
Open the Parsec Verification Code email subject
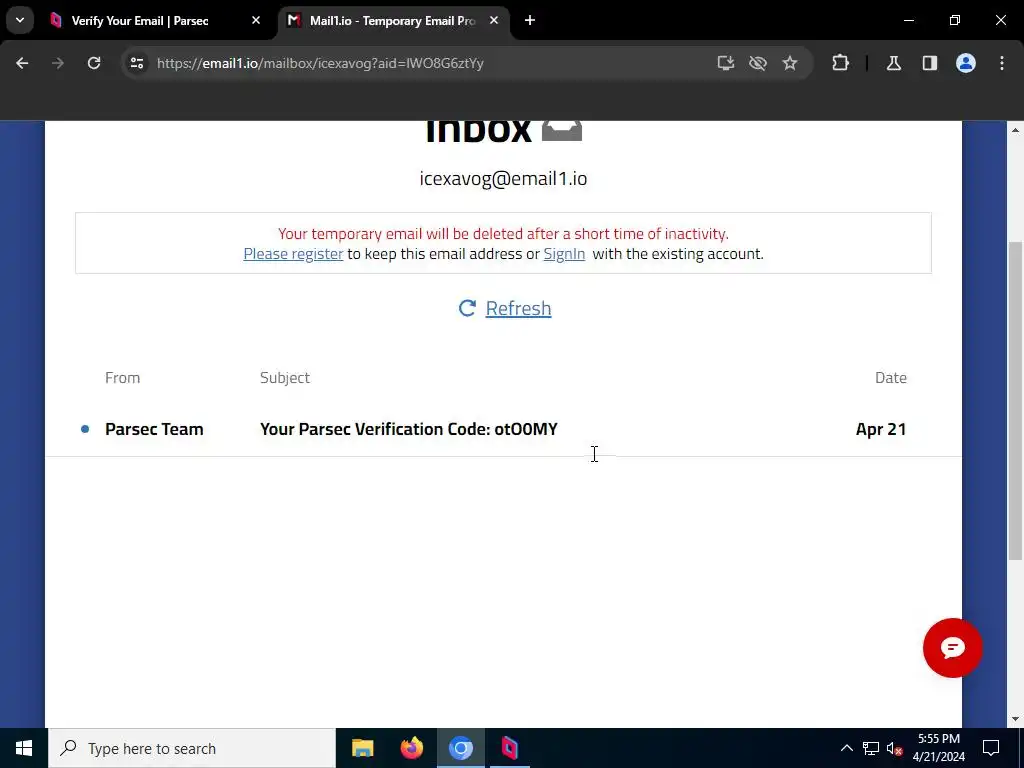pyautogui.click(x=409, y=429)
